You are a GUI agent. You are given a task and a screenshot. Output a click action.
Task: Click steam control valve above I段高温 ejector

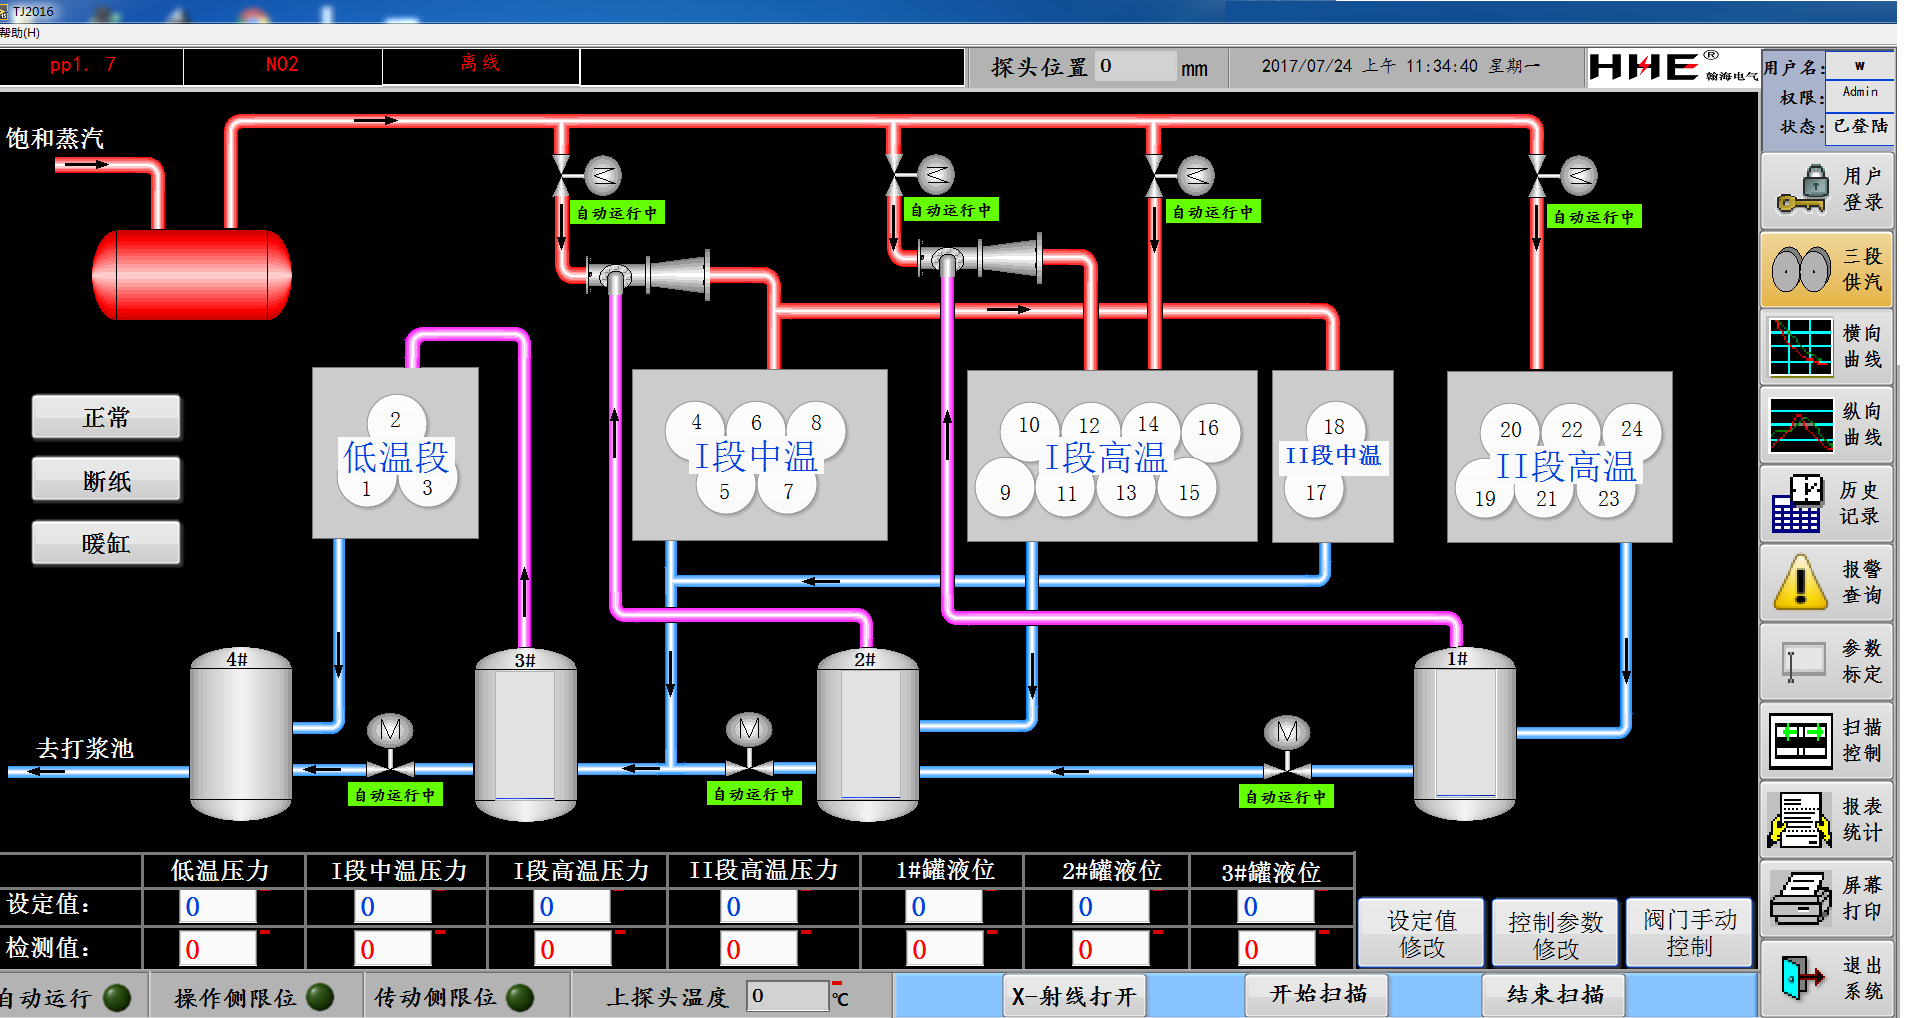[x=921, y=174]
